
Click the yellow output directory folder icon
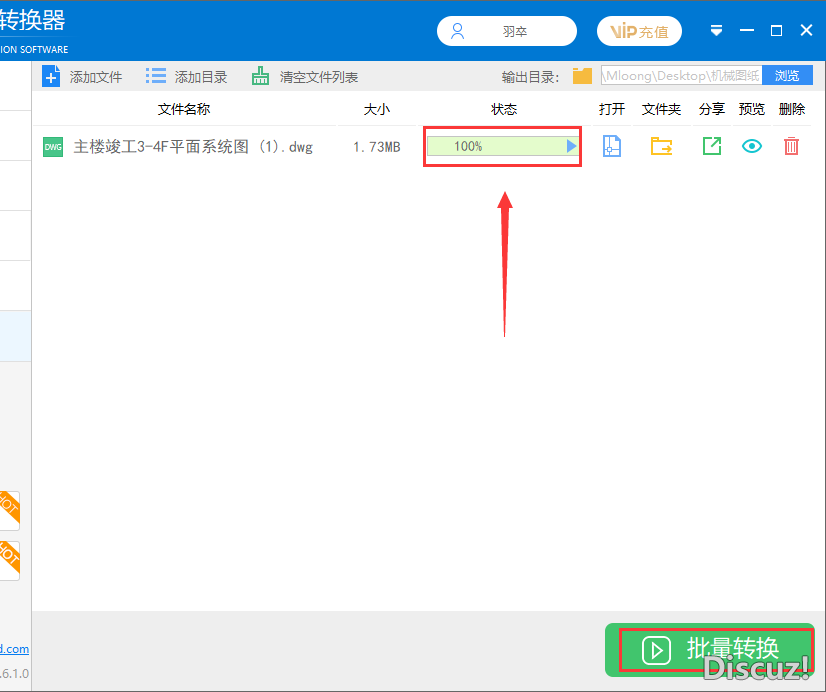pos(582,76)
